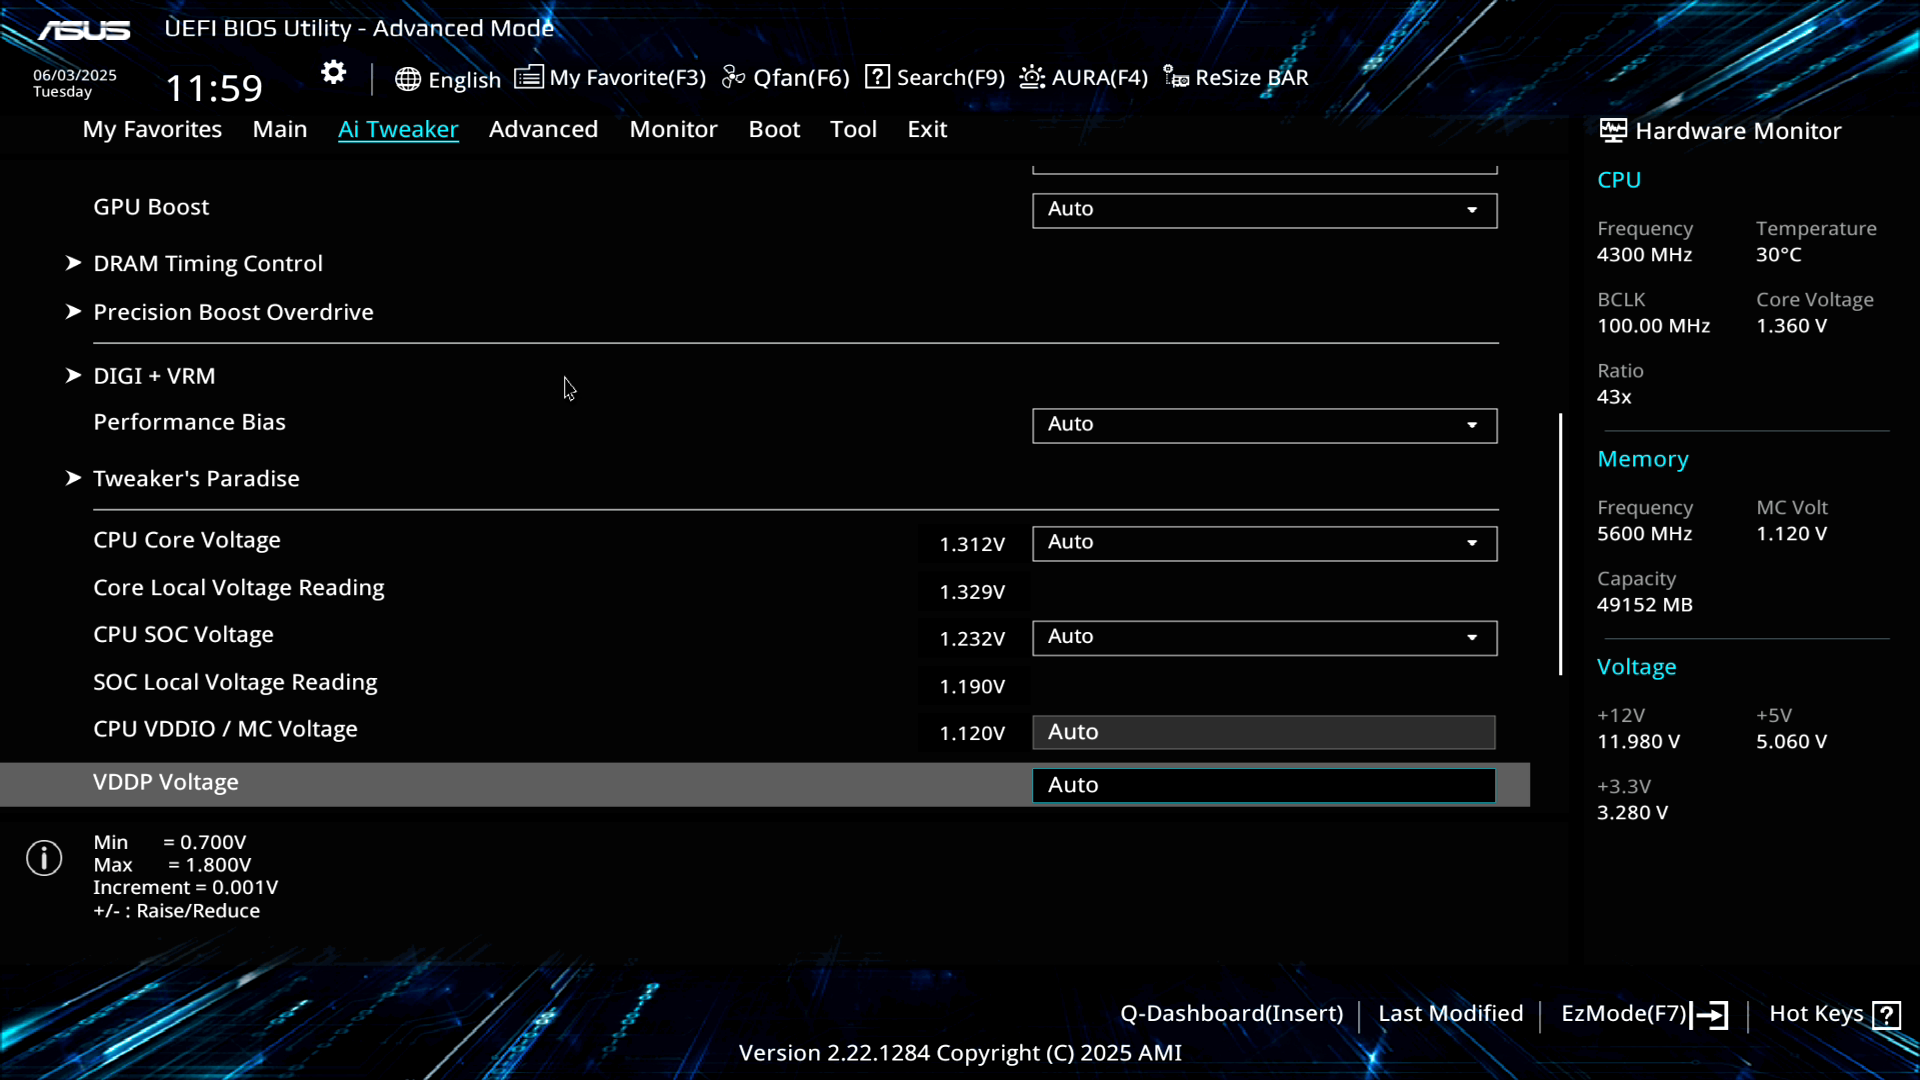Image resolution: width=1920 pixels, height=1080 pixels.
Task: Click the VDDP Voltage input field
Action: [1263, 786]
